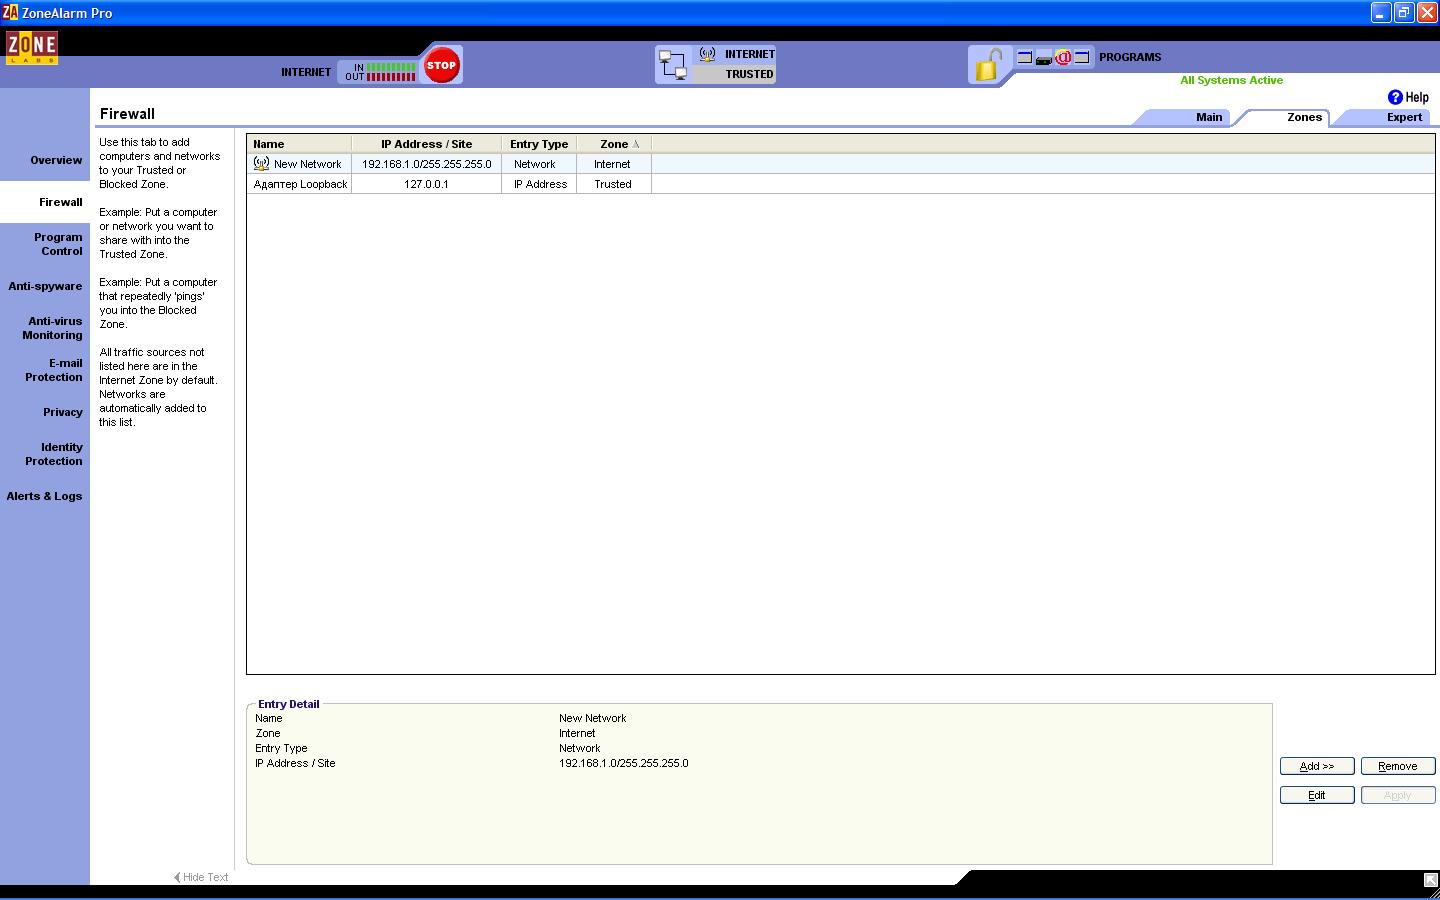Click the black modem program icon
Image resolution: width=1440 pixels, height=900 pixels.
1044,59
